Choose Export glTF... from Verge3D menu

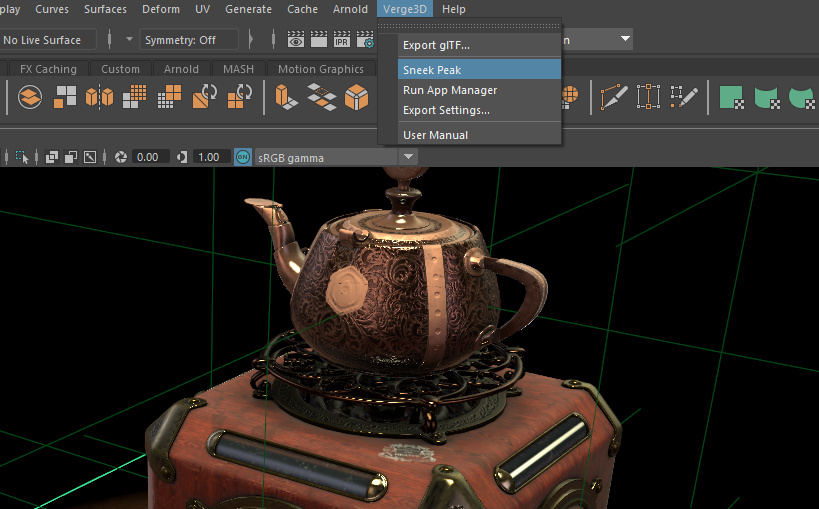coord(479,45)
